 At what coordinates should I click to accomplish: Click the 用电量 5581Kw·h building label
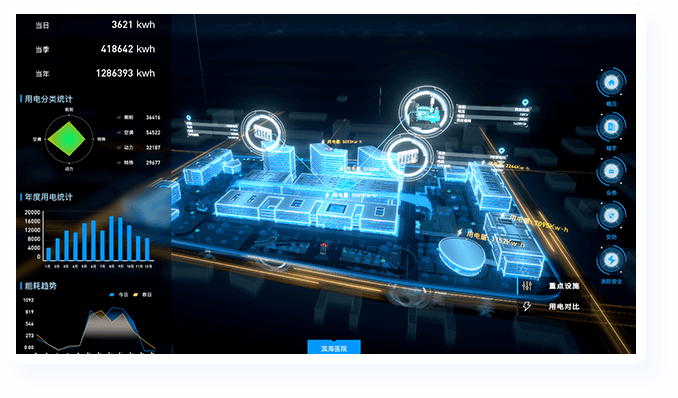pos(354,195)
